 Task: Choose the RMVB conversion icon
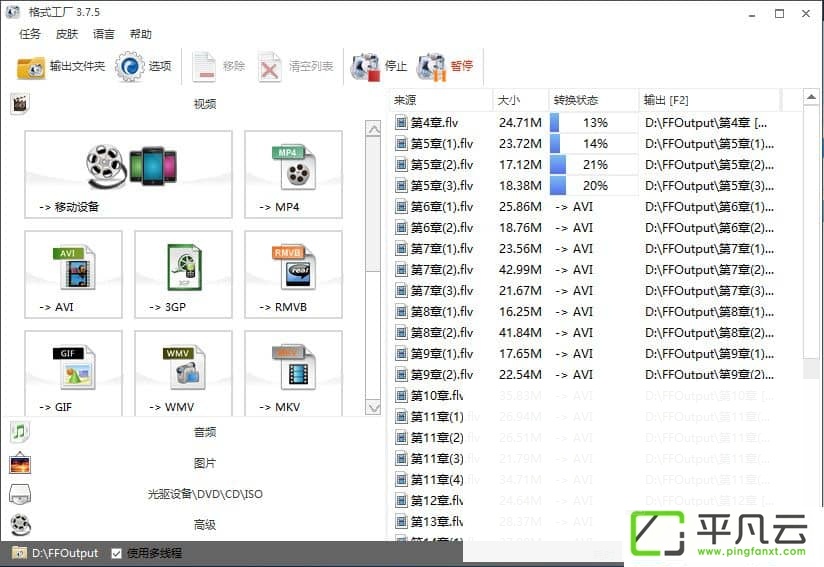point(293,274)
